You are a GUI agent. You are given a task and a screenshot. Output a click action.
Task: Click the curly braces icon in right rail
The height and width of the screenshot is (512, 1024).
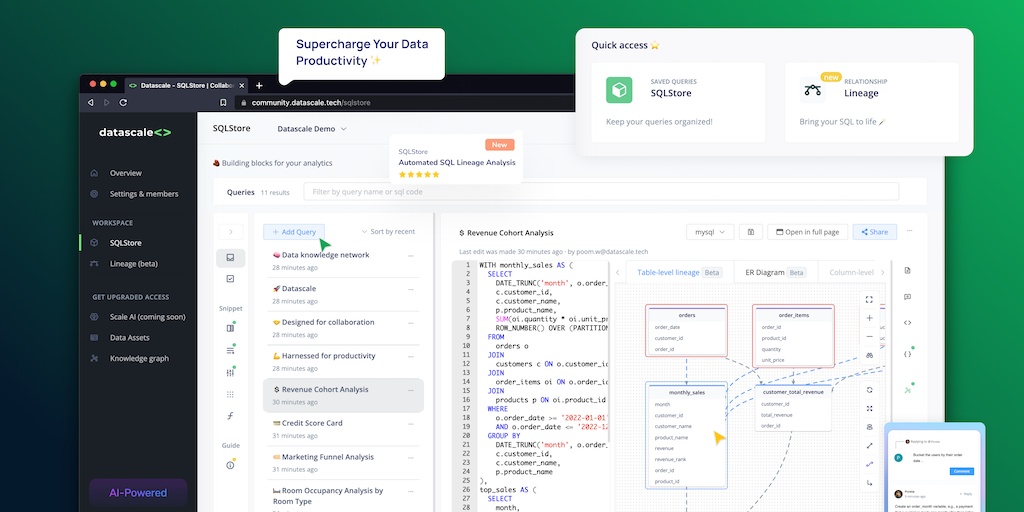[x=907, y=354]
